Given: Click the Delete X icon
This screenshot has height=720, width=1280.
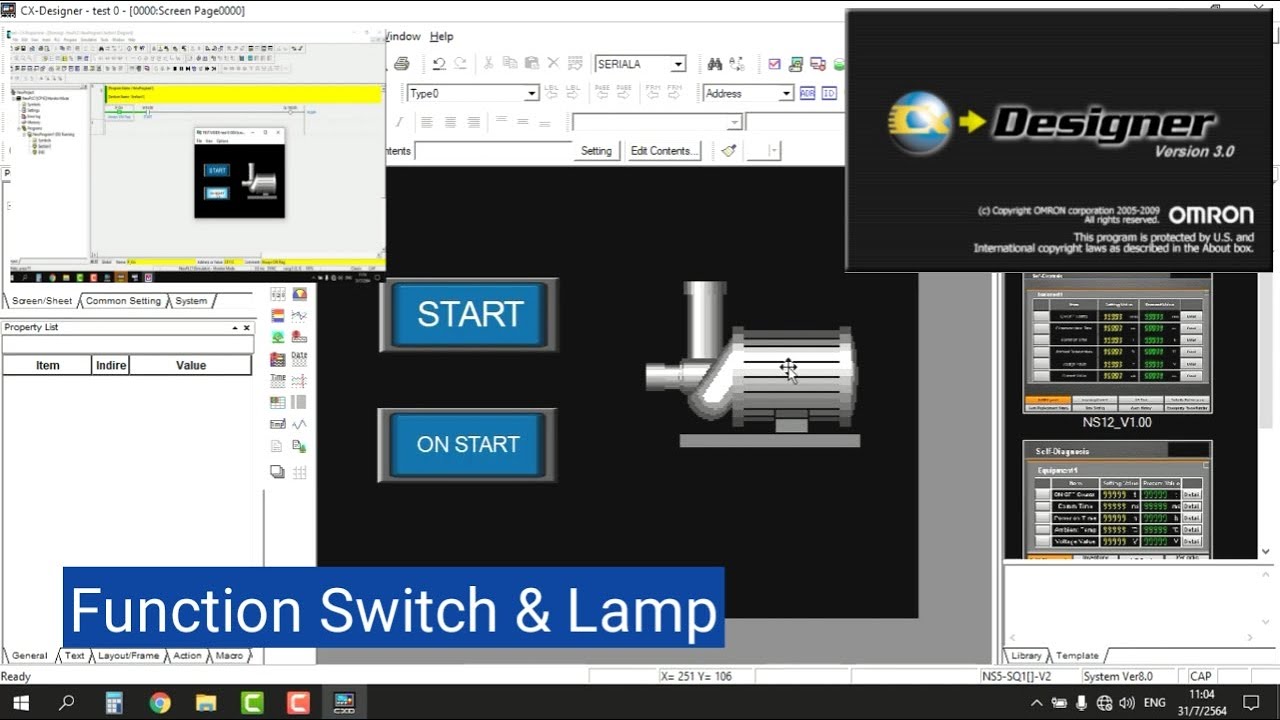Looking at the screenshot, I should click(x=553, y=63).
